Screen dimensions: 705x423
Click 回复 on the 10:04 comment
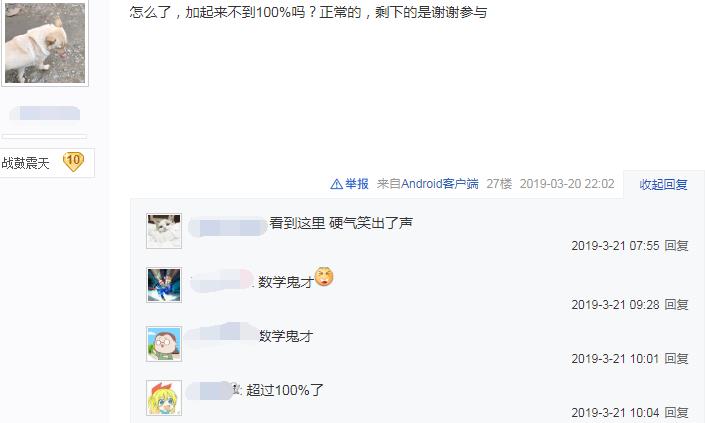coord(677,412)
